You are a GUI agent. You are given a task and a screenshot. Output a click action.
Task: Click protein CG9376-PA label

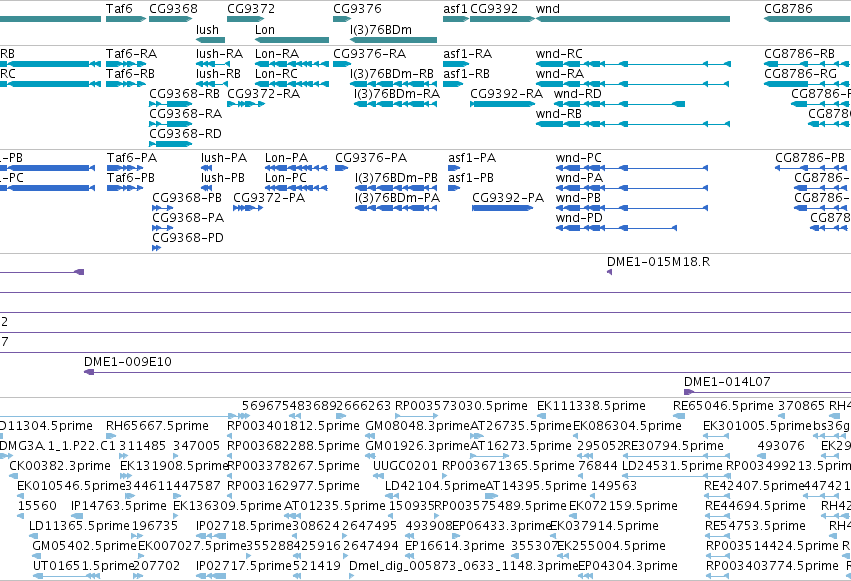[x=371, y=158]
